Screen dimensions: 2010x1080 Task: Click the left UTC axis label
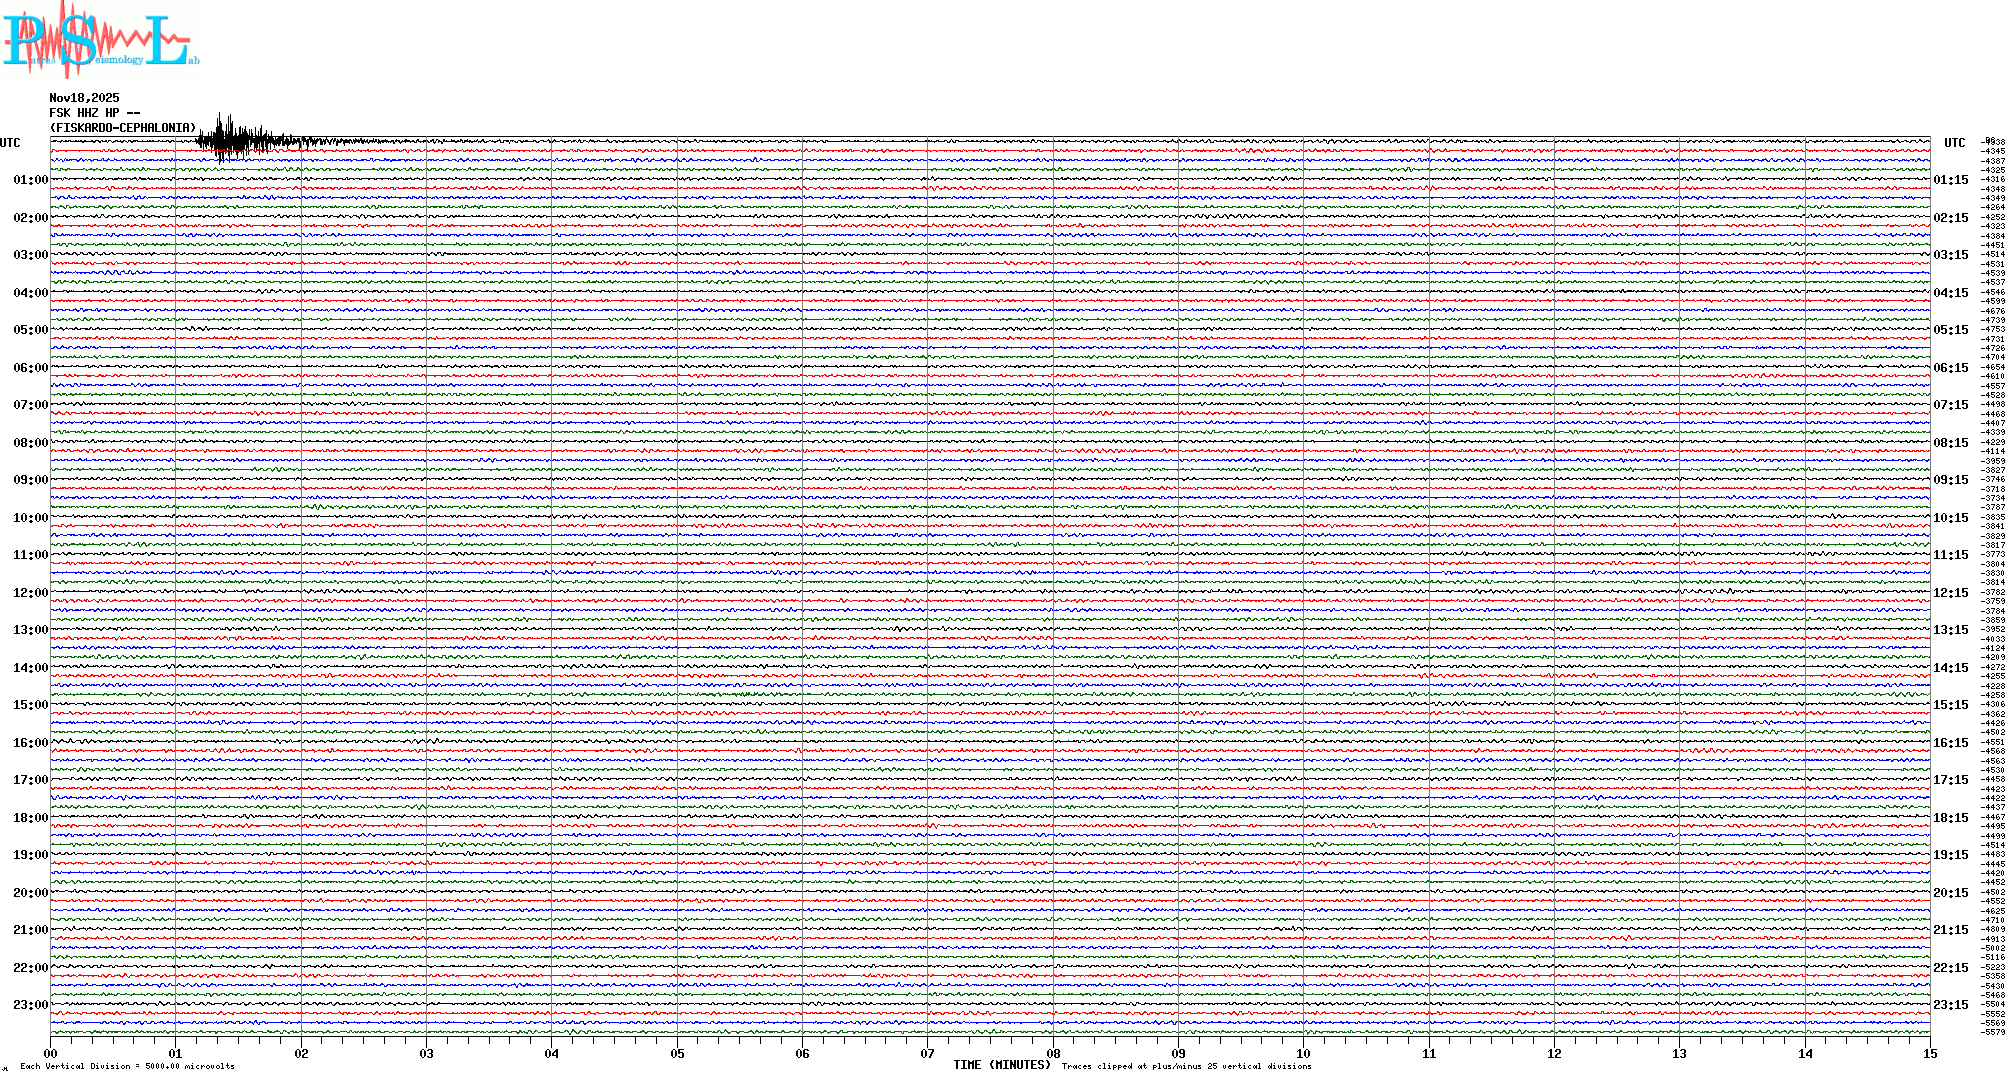coord(10,143)
